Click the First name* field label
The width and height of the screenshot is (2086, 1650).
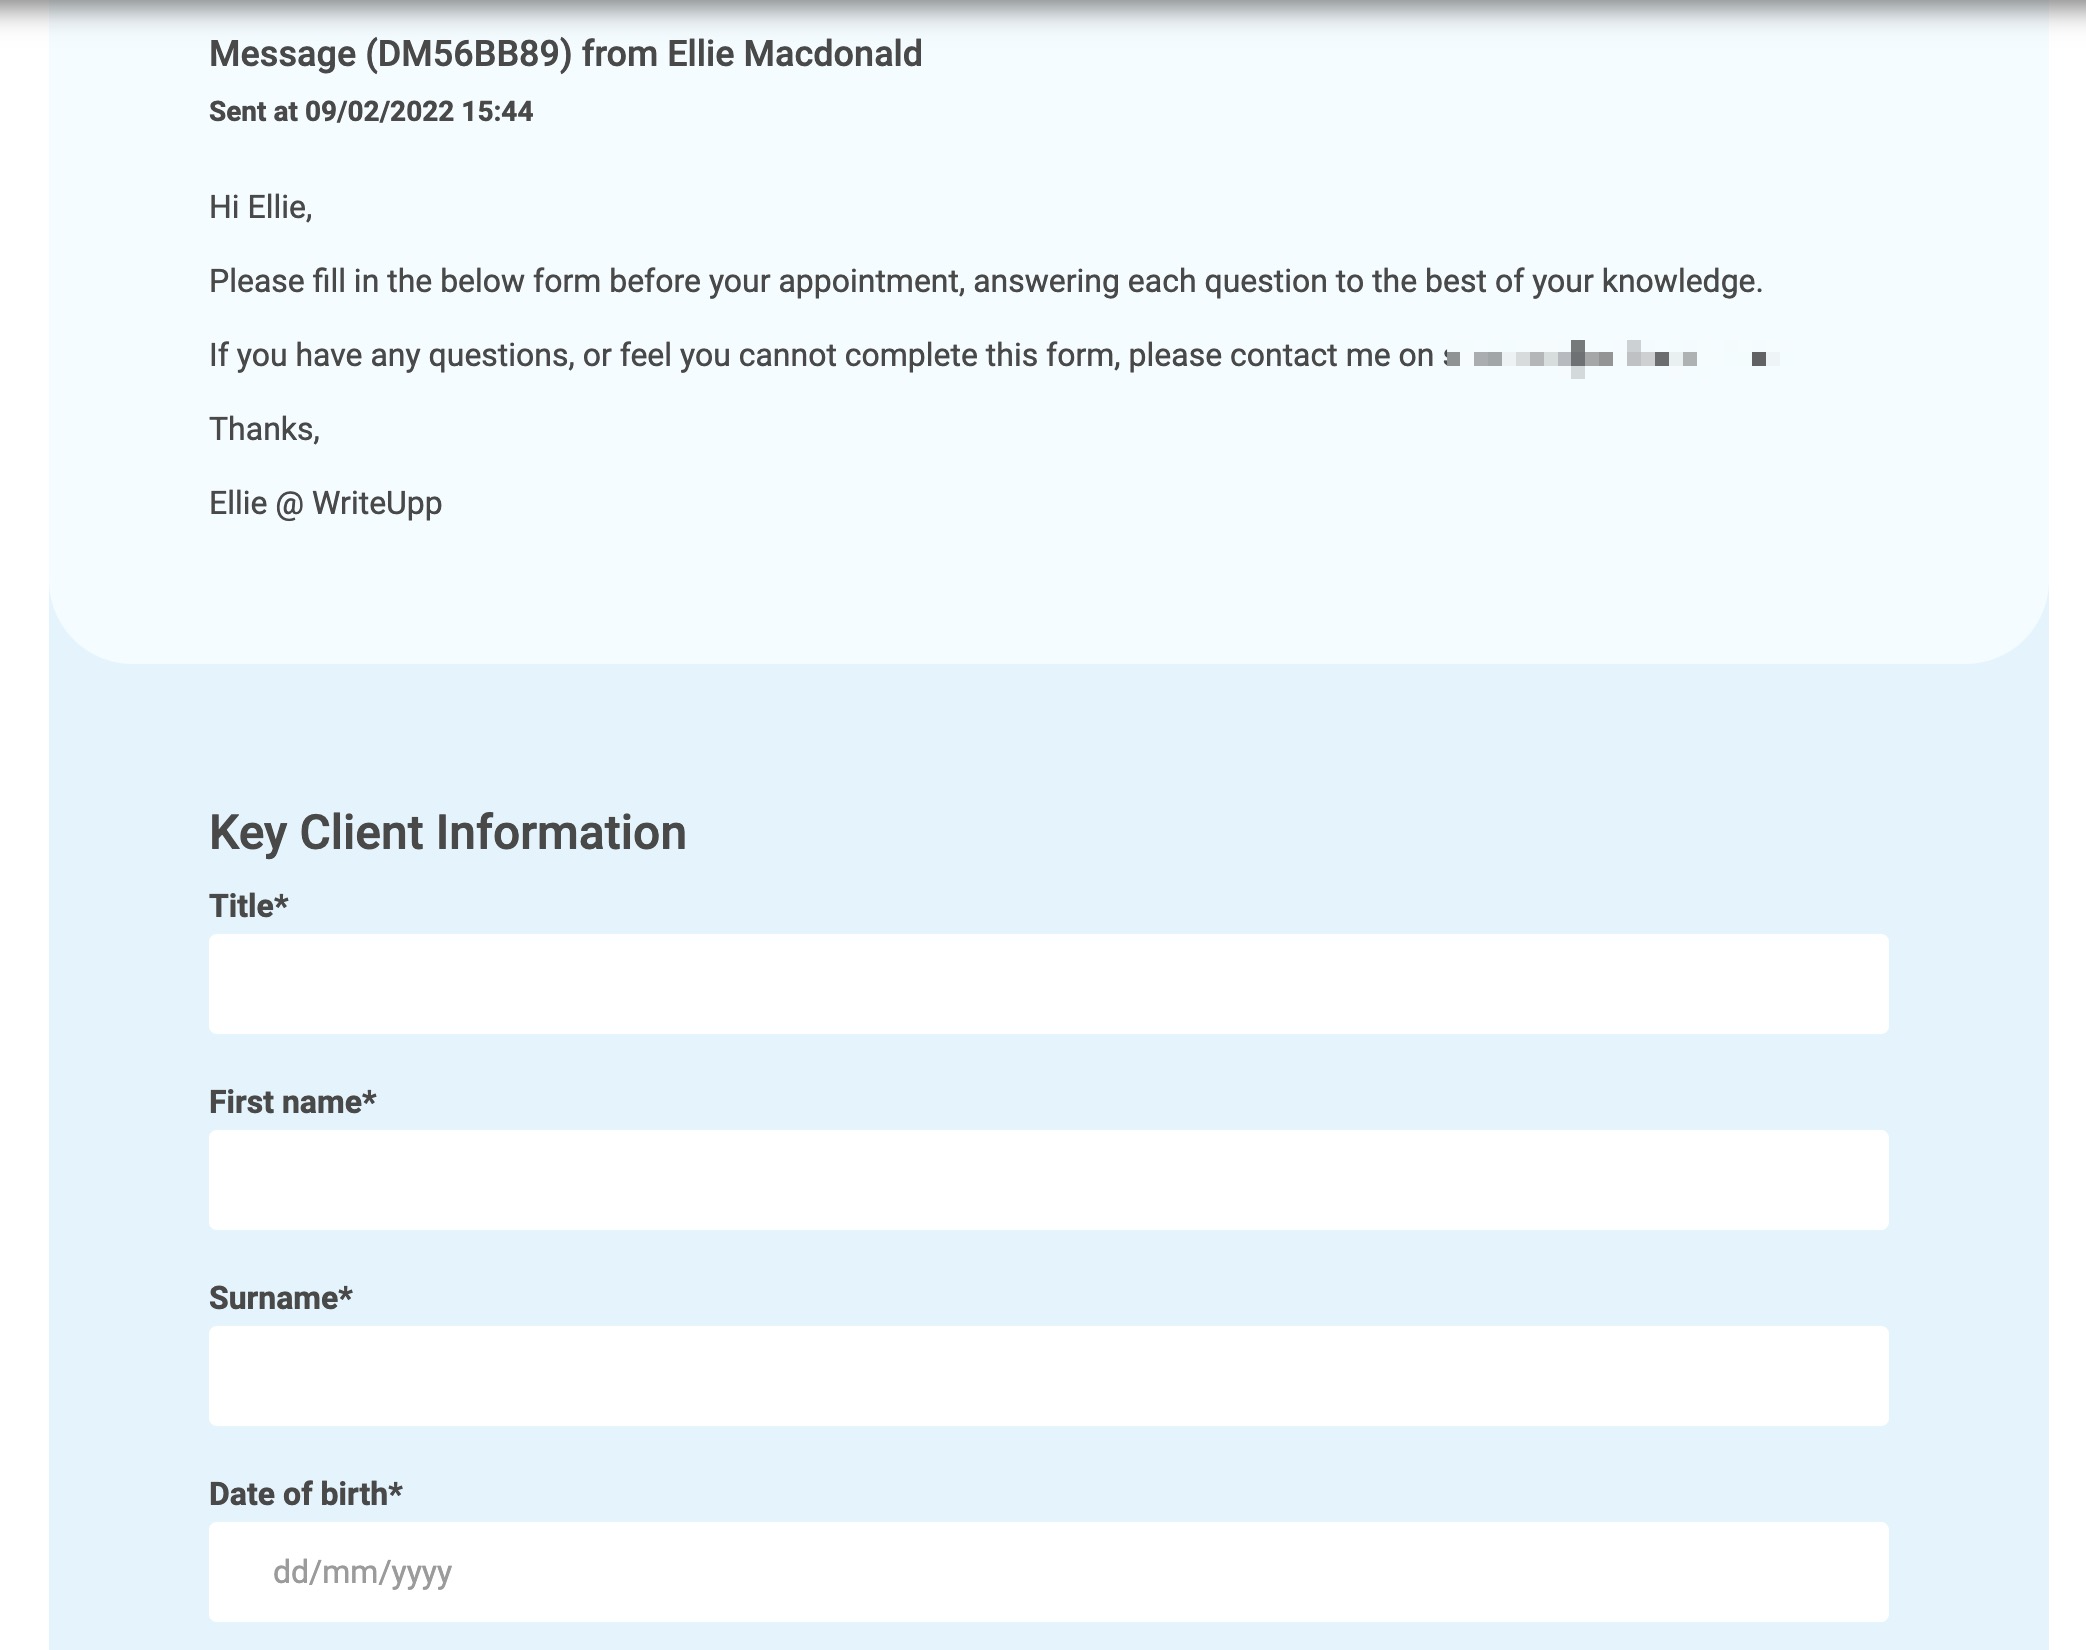(292, 1101)
